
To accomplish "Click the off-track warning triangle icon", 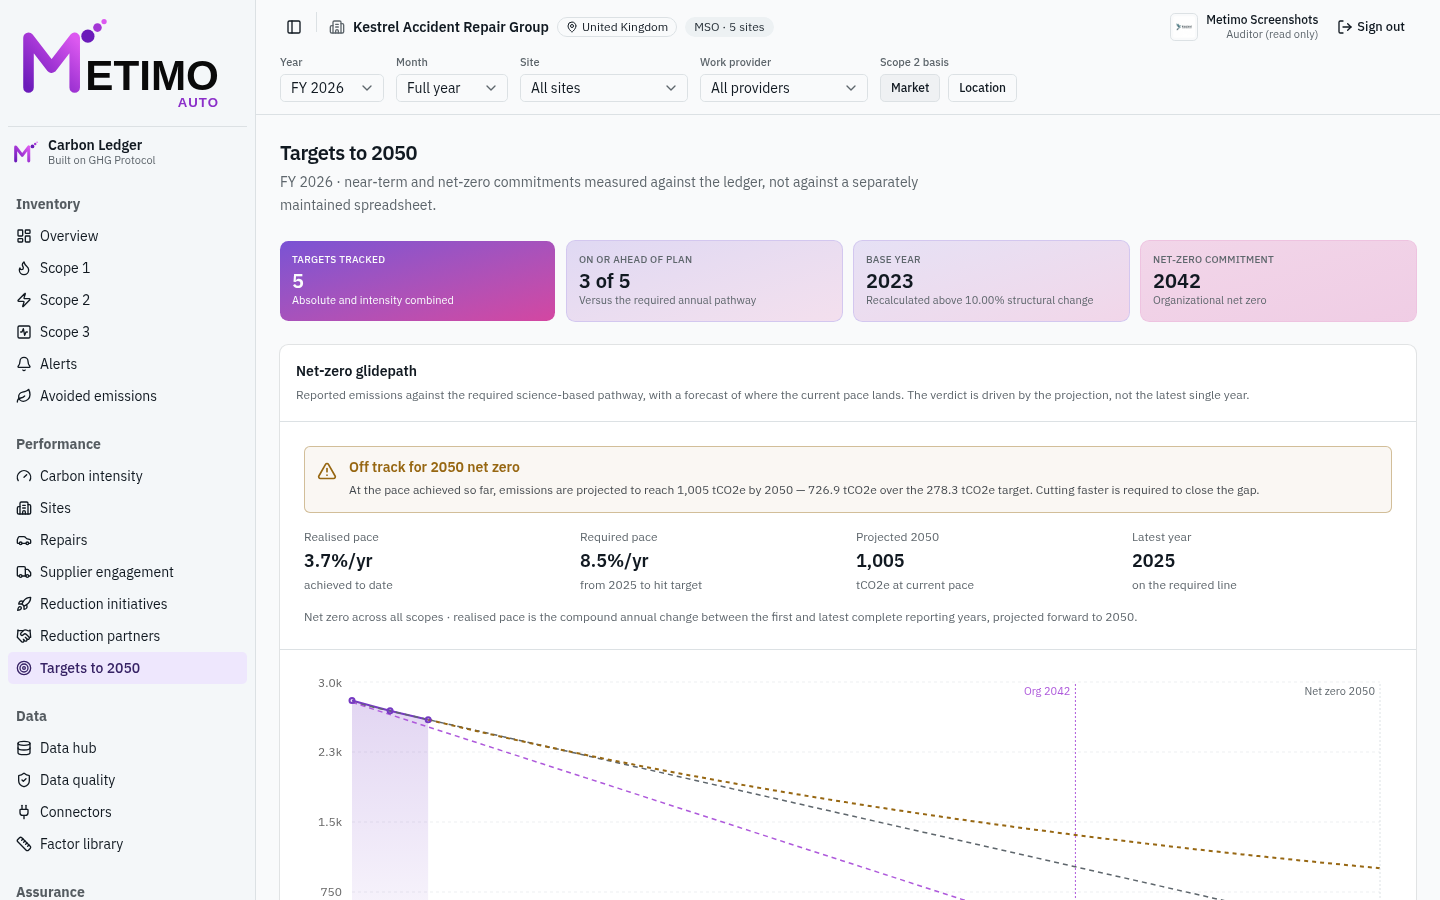I will coord(327,471).
